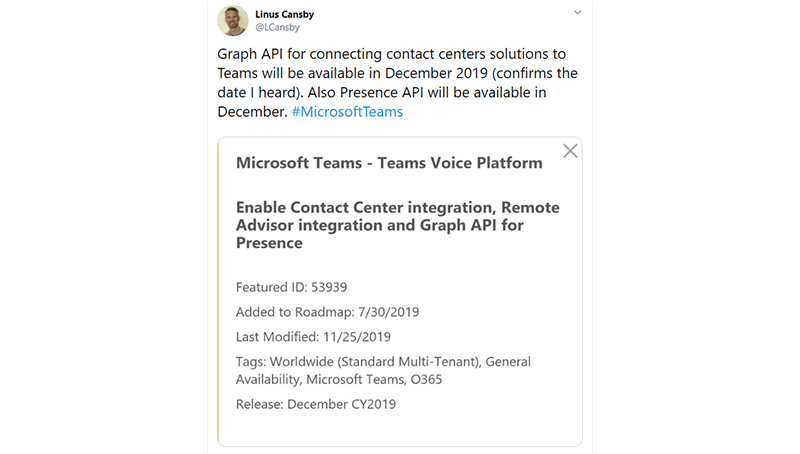Click the Last Modified 11/25/2019 line
The image size is (800, 454).
point(313,337)
